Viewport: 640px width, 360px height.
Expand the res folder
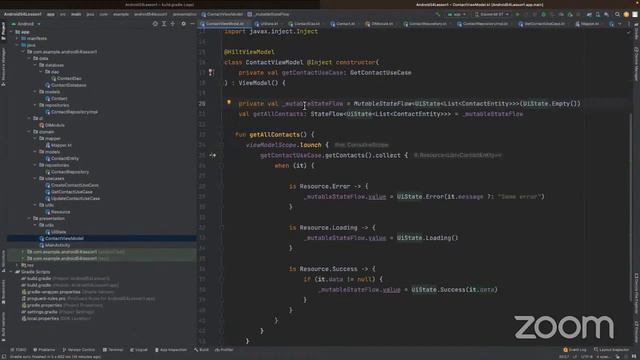(x=18, y=265)
